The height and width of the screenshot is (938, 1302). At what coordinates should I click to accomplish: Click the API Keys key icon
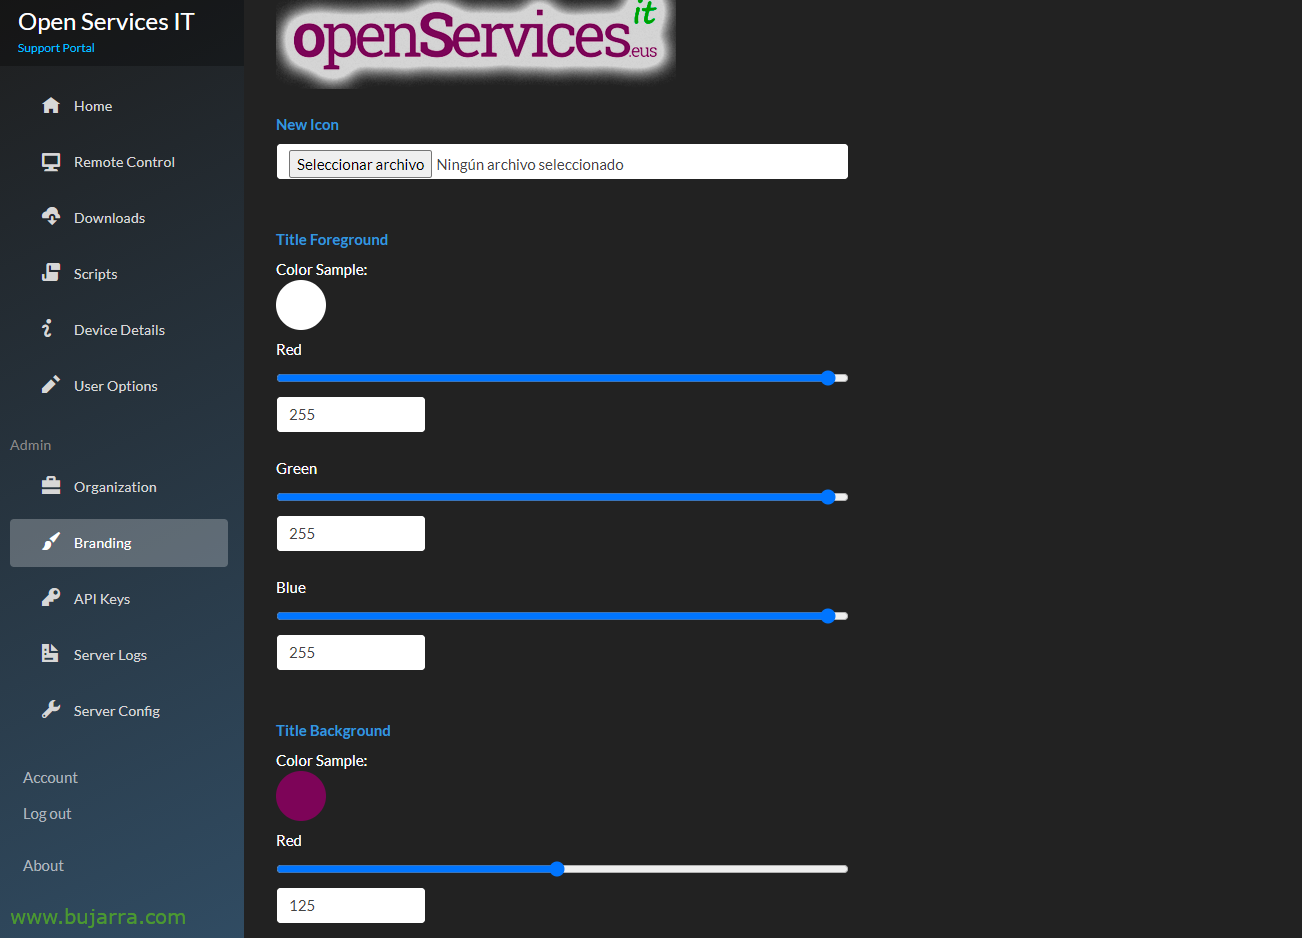tap(50, 598)
